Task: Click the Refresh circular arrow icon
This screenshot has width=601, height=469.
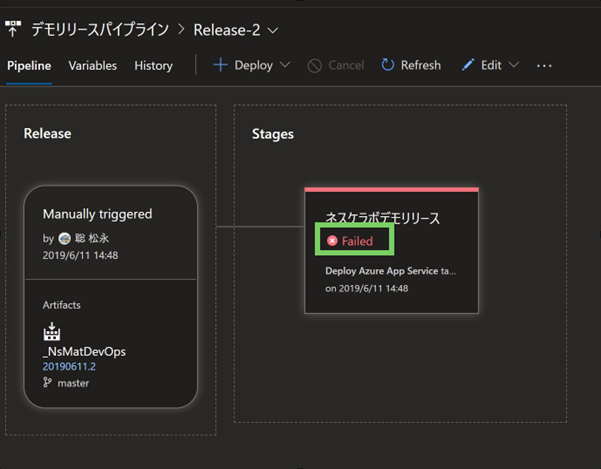Action: 388,65
